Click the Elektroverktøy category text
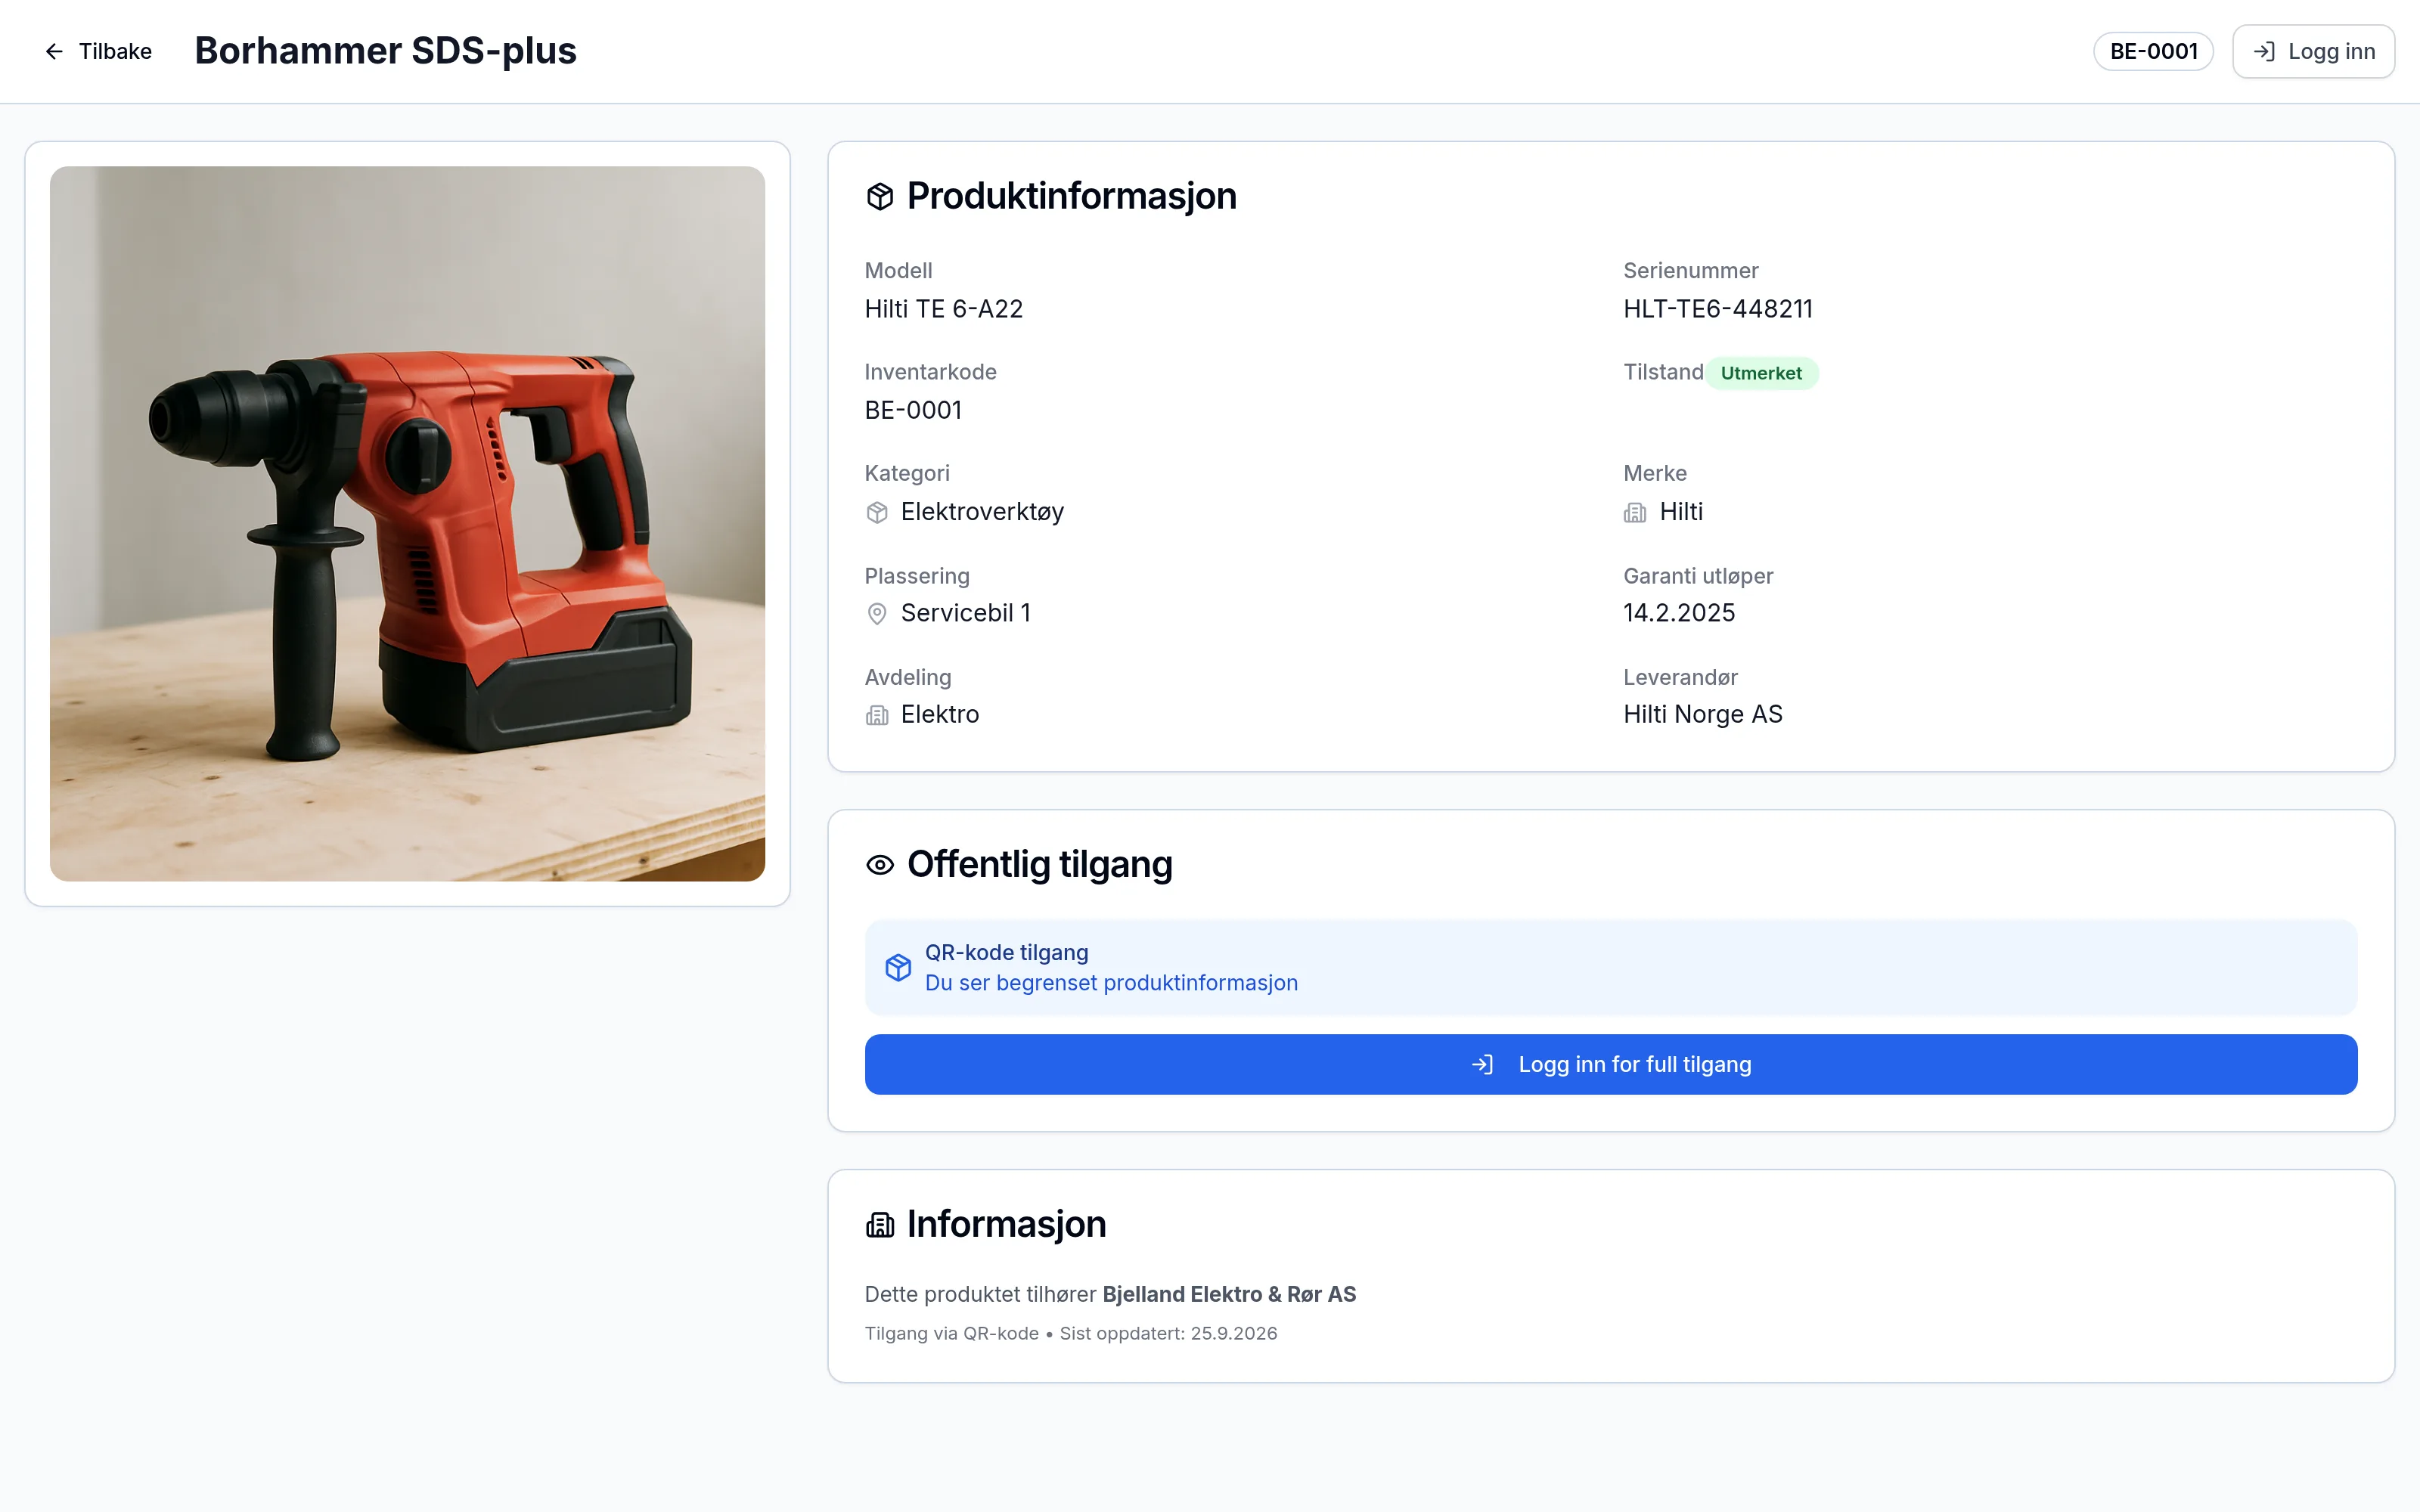The width and height of the screenshot is (2420, 1512). tap(982, 512)
